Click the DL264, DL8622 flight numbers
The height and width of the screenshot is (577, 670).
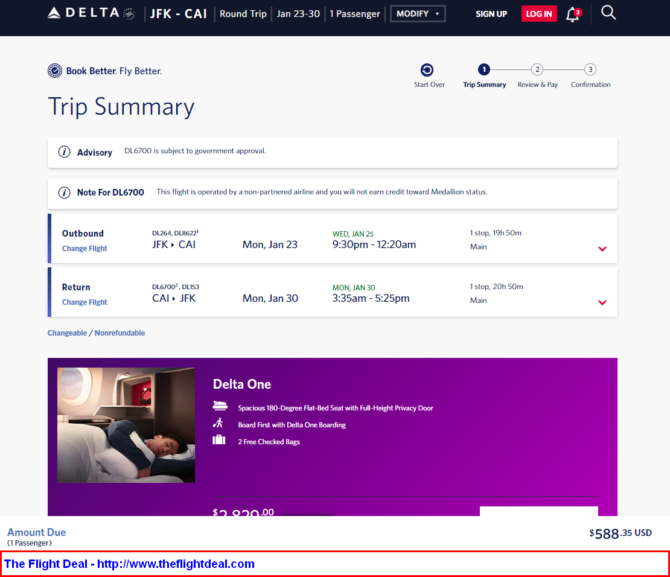click(175, 233)
